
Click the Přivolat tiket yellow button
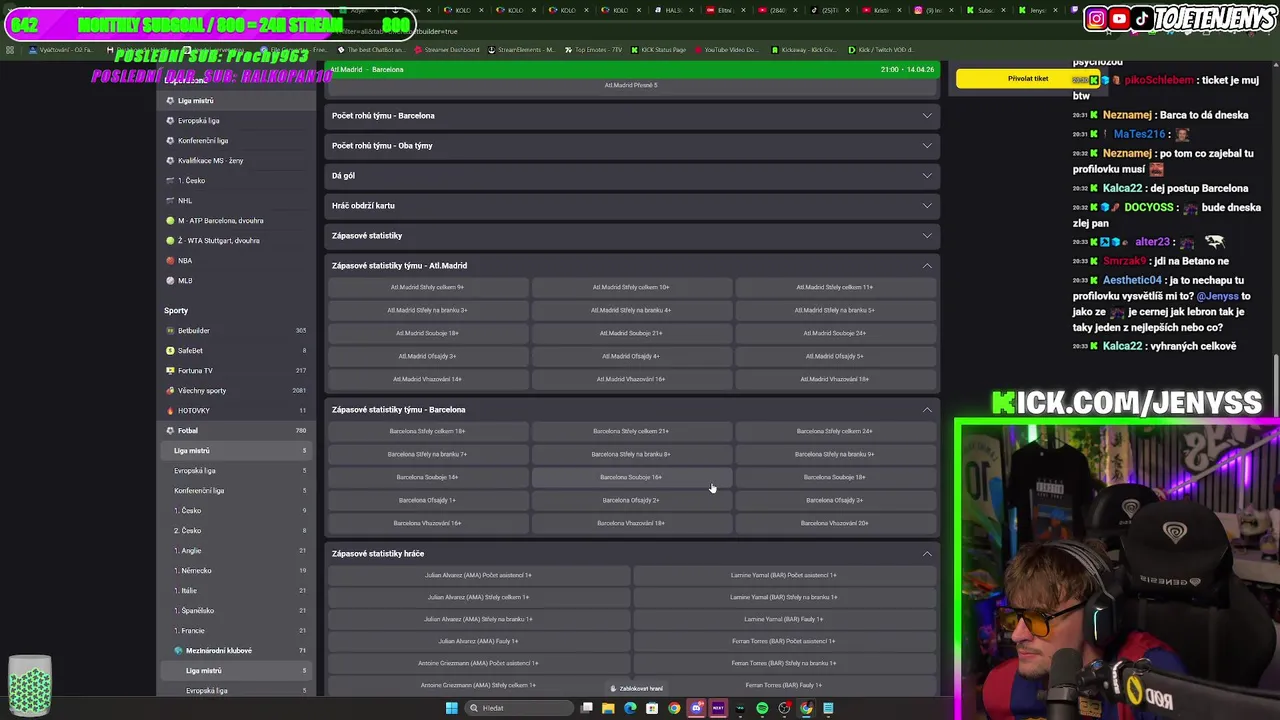pos(1028,79)
